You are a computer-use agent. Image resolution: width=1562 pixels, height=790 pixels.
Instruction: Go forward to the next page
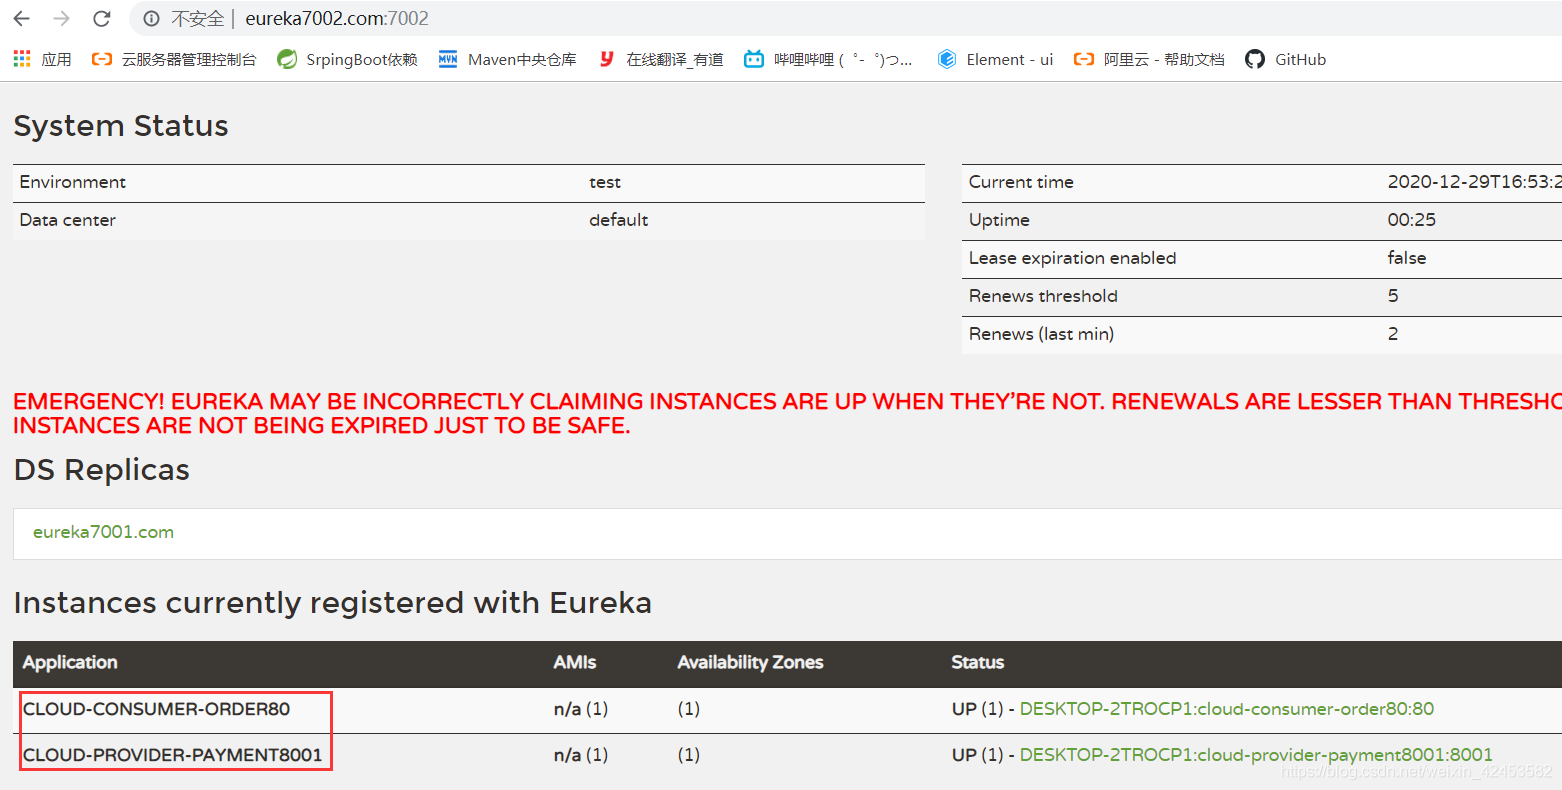point(61,18)
